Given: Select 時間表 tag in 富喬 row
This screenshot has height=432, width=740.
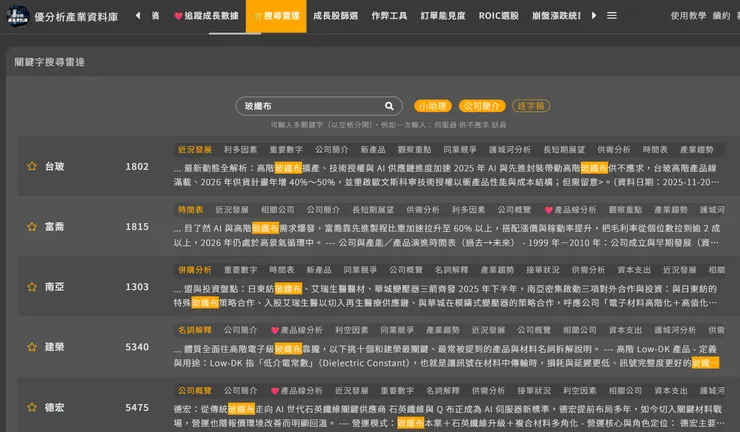Looking at the screenshot, I should click(190, 210).
